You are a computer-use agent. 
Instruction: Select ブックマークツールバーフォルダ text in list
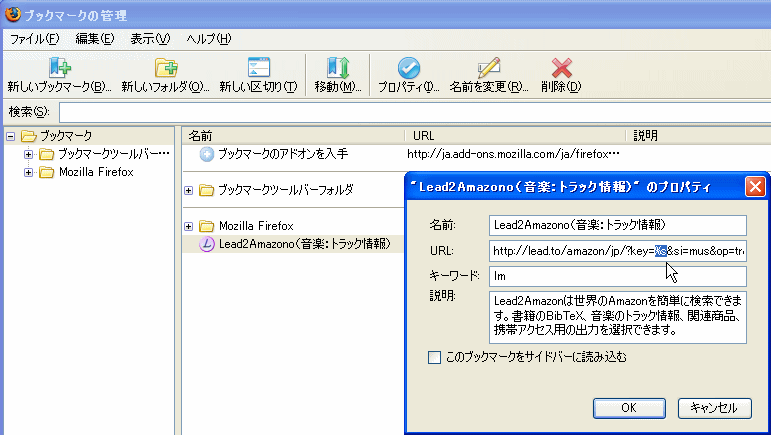pyautogui.click(x=286, y=190)
